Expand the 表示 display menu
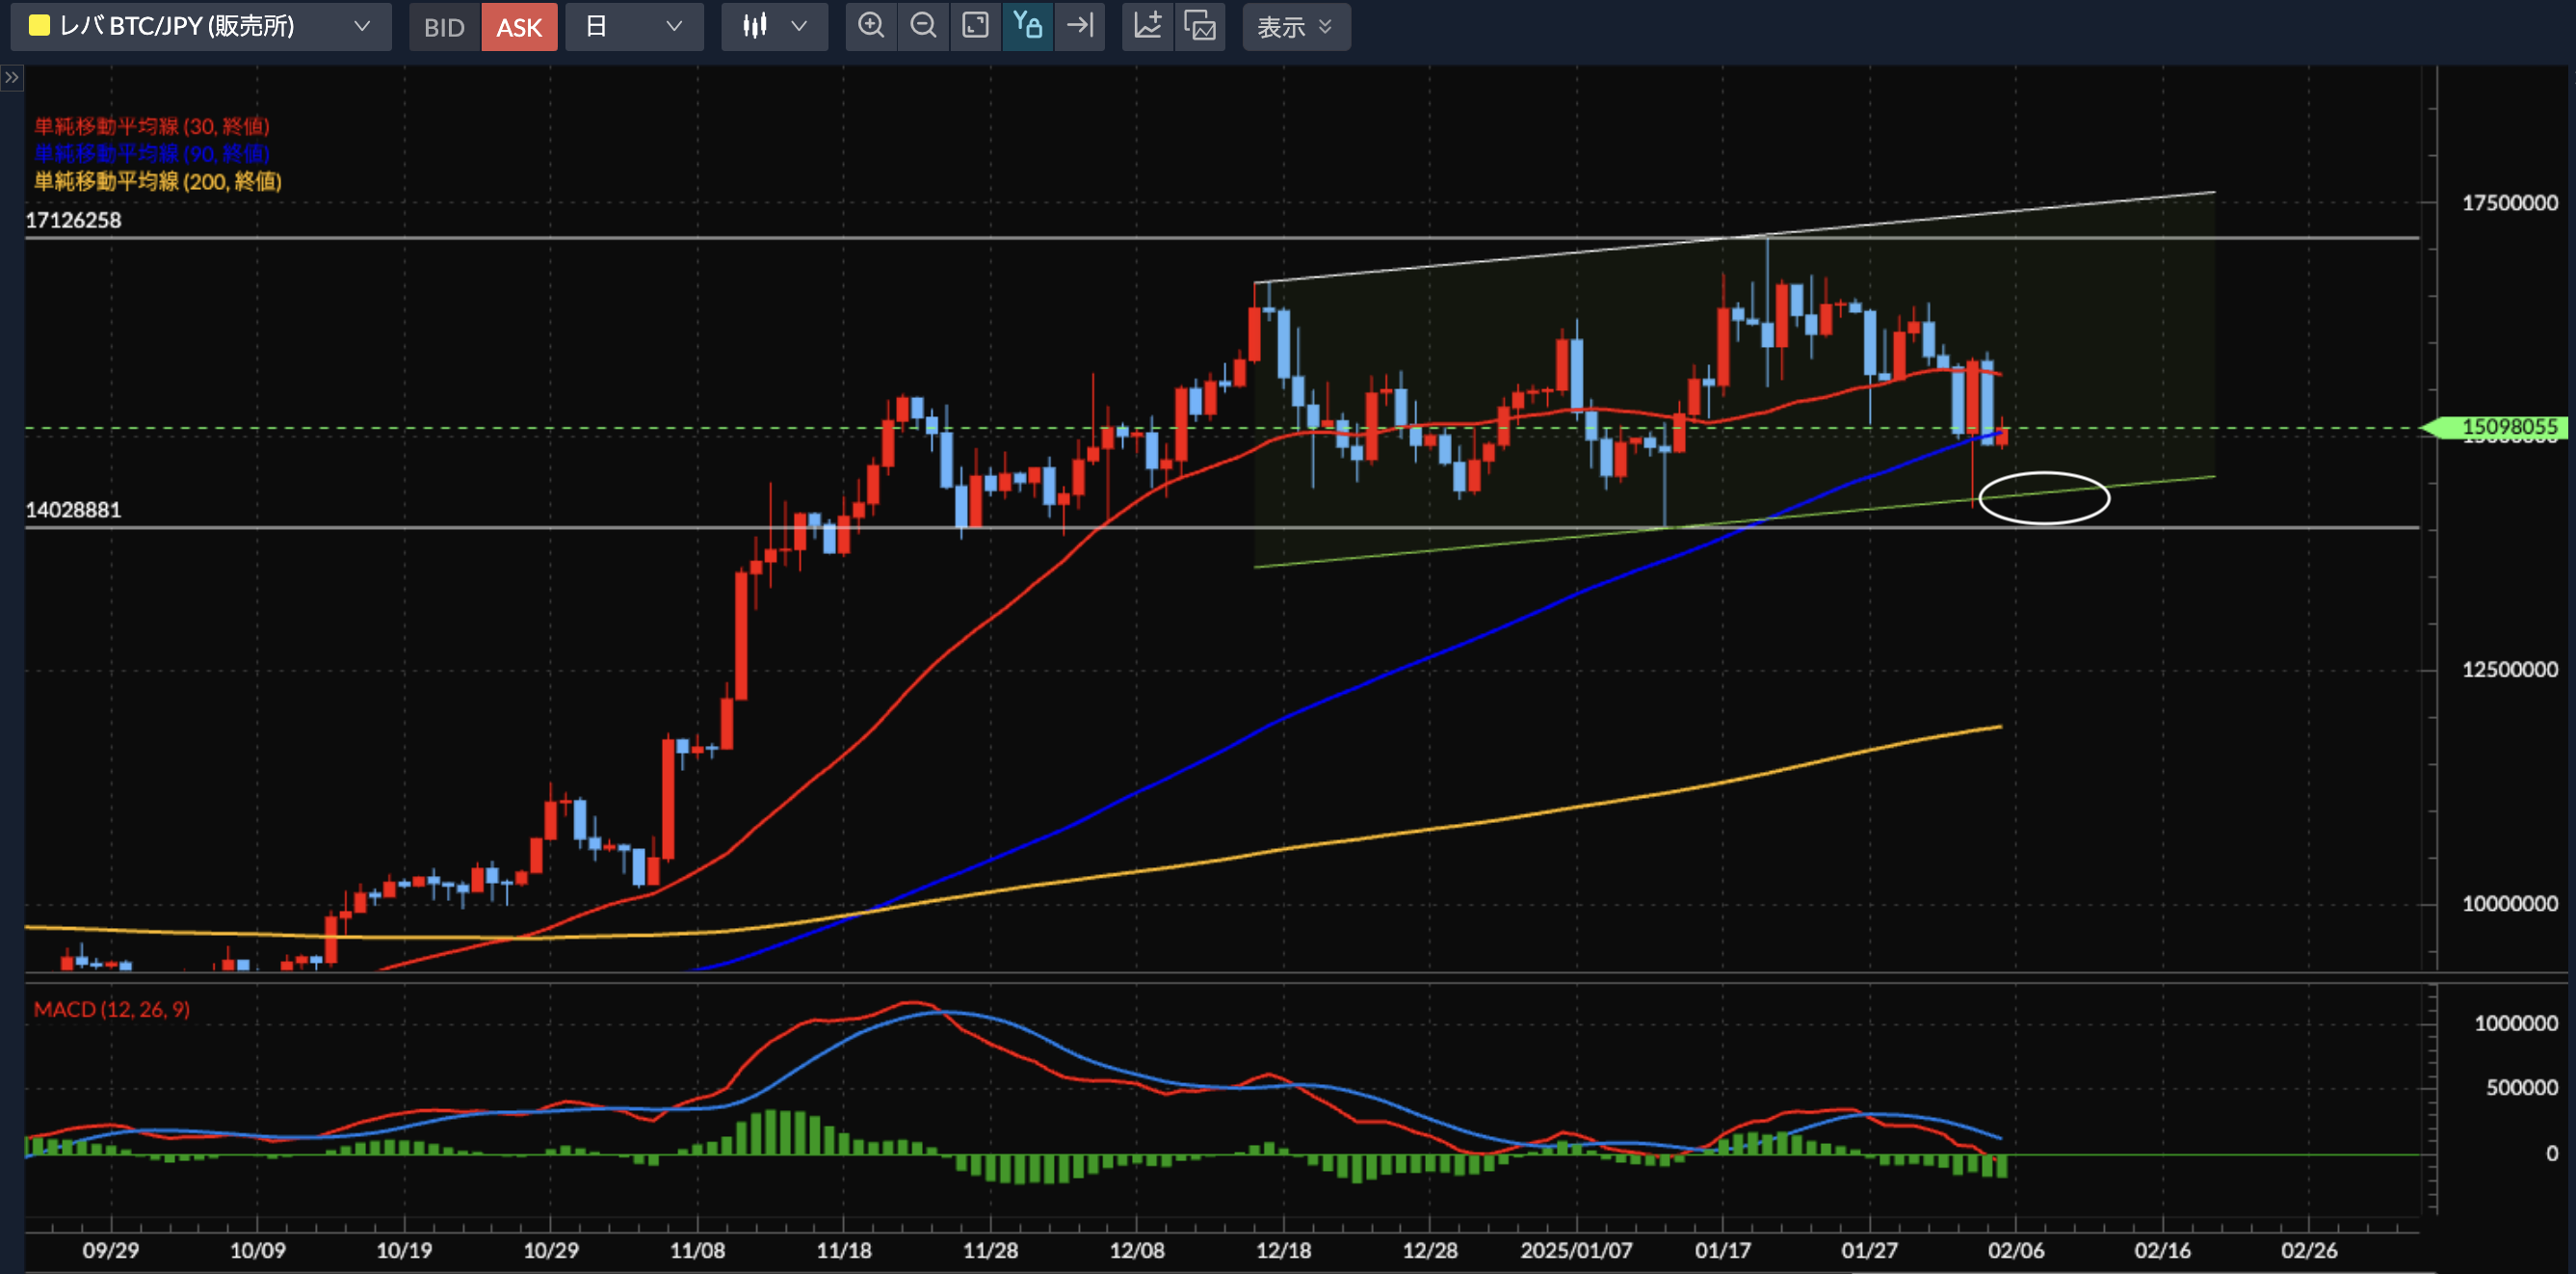 click(1296, 27)
